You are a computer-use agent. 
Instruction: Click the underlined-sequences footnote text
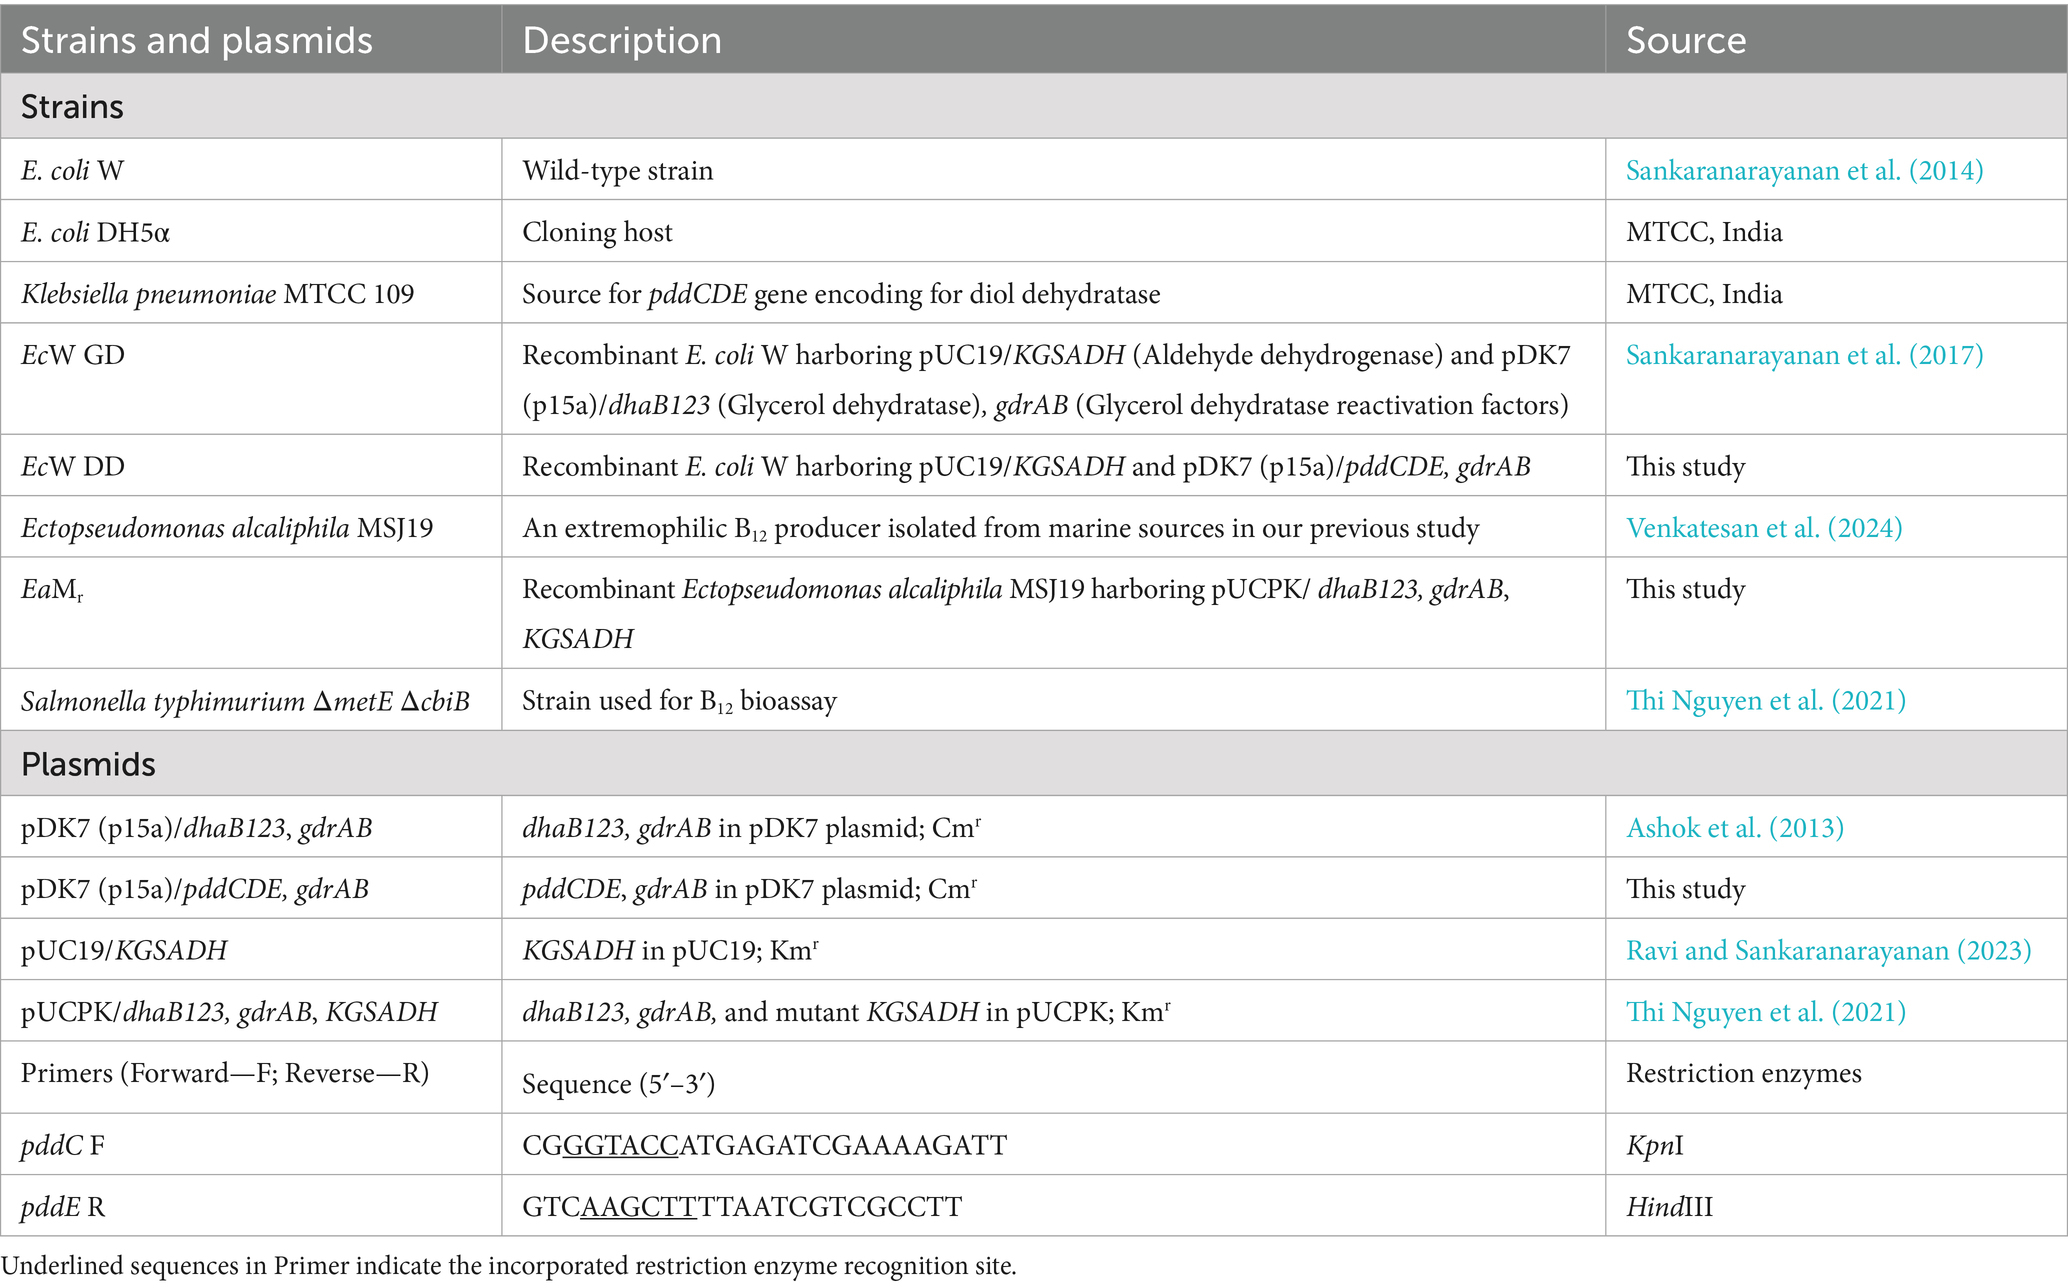pyautogui.click(x=509, y=1266)
